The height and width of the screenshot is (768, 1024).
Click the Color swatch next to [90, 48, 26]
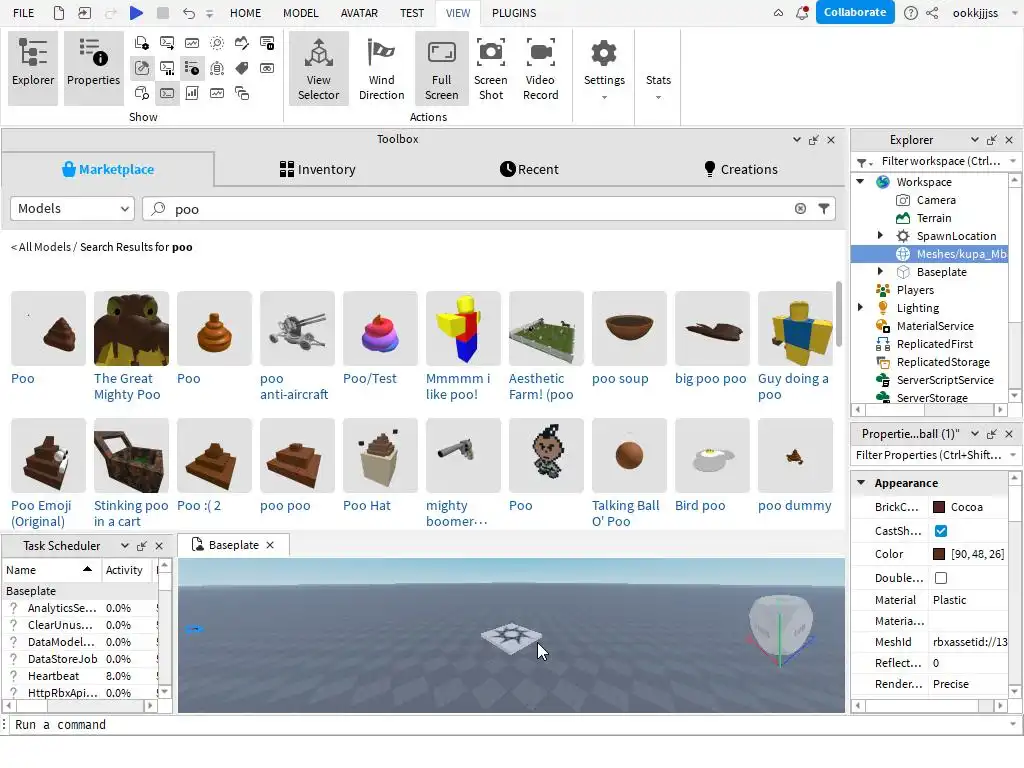click(939, 554)
